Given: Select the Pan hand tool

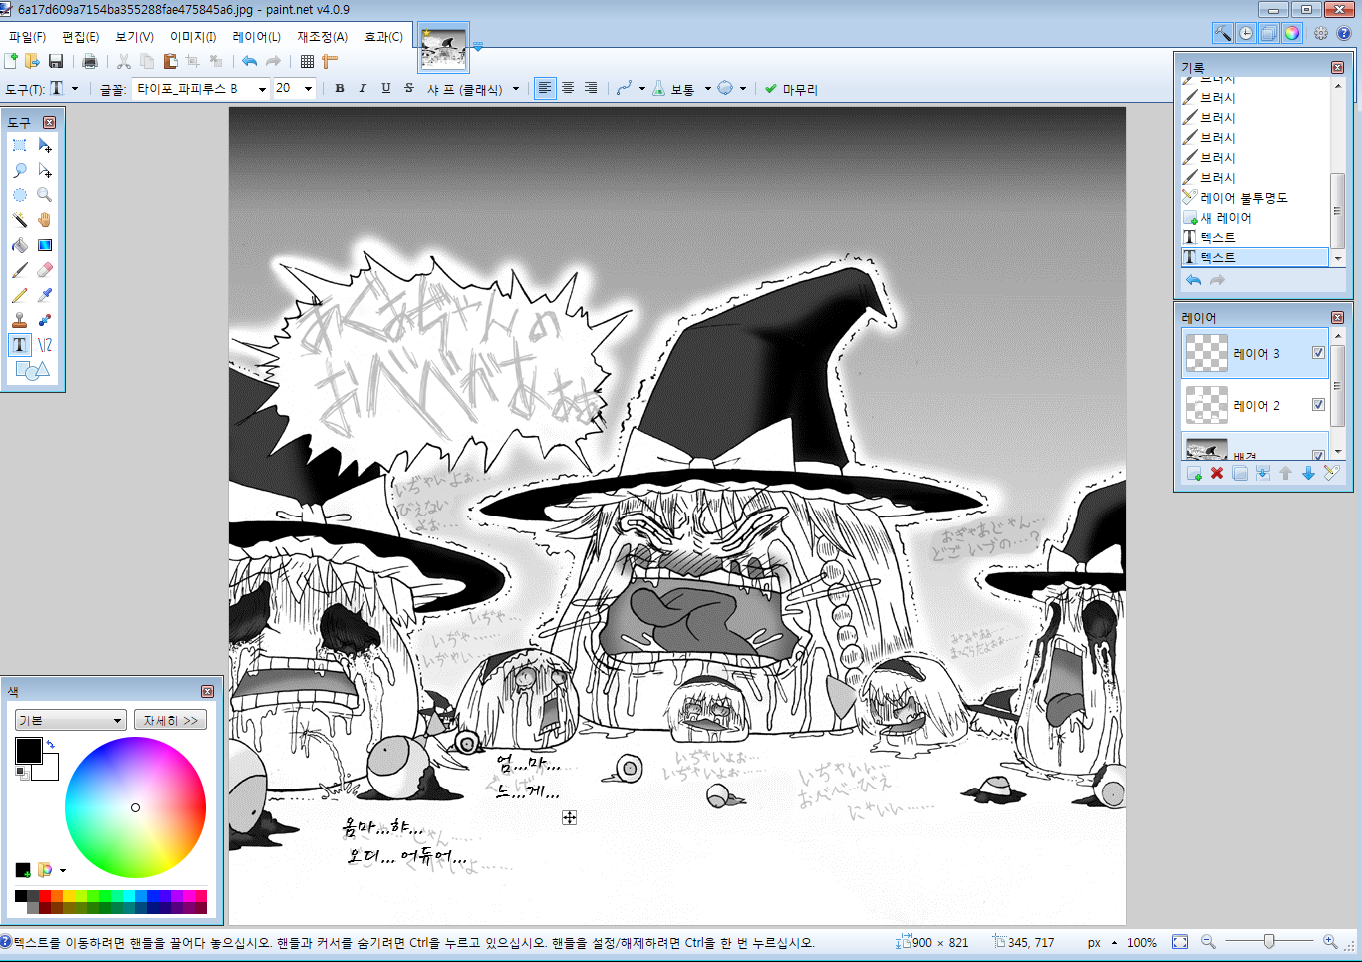Looking at the screenshot, I should [45, 220].
